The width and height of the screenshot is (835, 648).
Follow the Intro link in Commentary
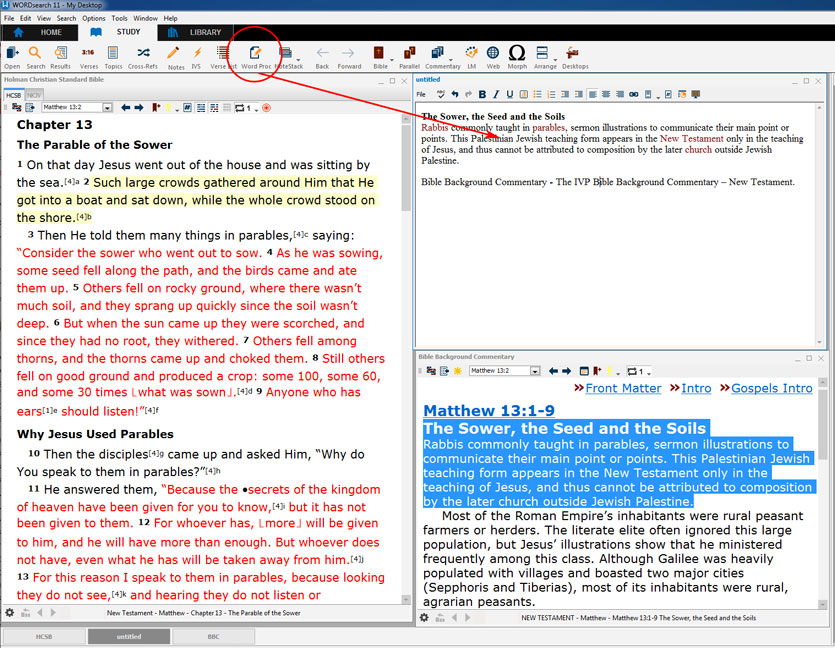tap(696, 388)
